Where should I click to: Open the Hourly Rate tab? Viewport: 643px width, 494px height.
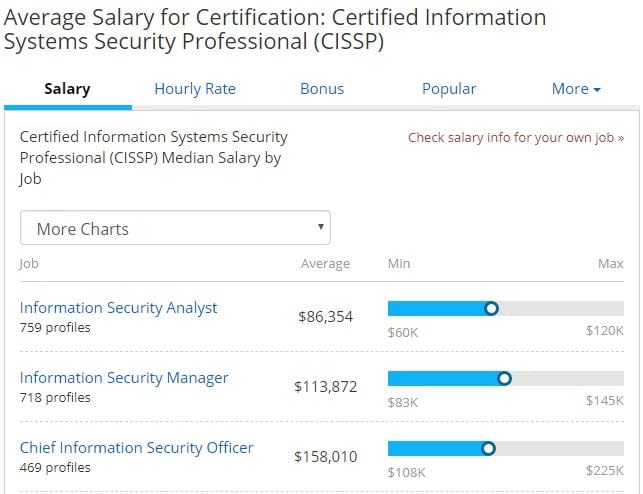point(195,89)
